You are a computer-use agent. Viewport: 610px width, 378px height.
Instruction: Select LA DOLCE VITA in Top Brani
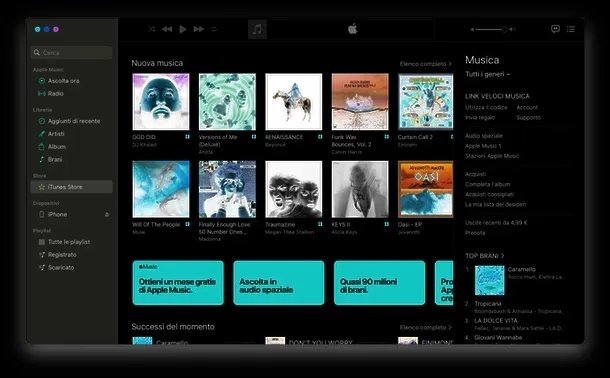[496, 321]
